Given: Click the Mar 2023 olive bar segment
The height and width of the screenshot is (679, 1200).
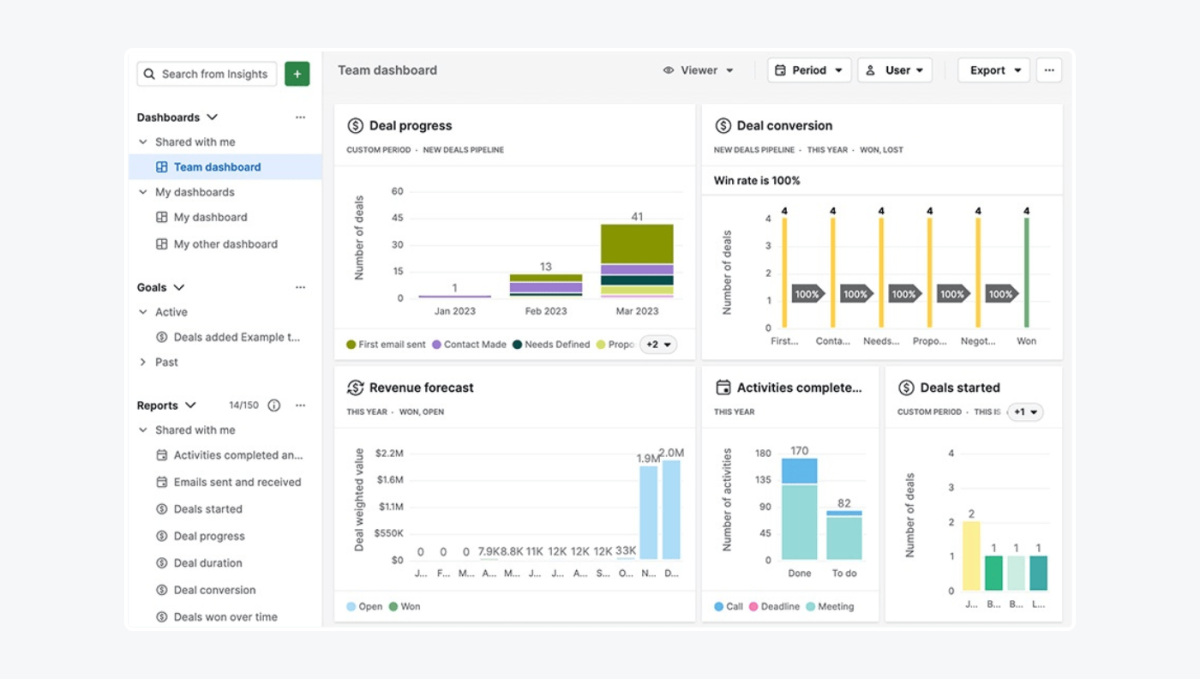Looking at the screenshot, I should coord(637,243).
